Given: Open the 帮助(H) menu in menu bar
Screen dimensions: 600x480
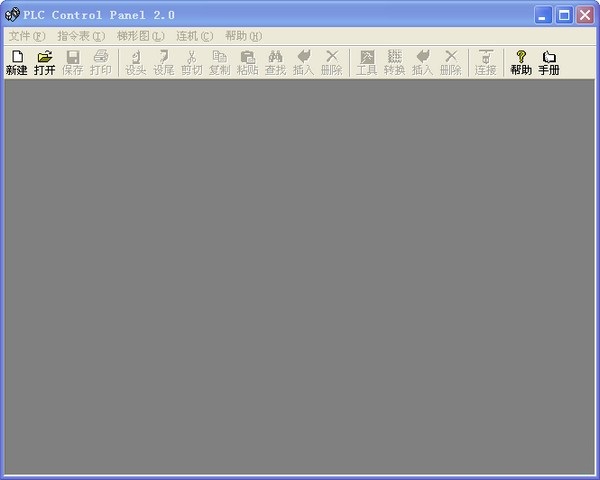Looking at the screenshot, I should coord(243,36).
